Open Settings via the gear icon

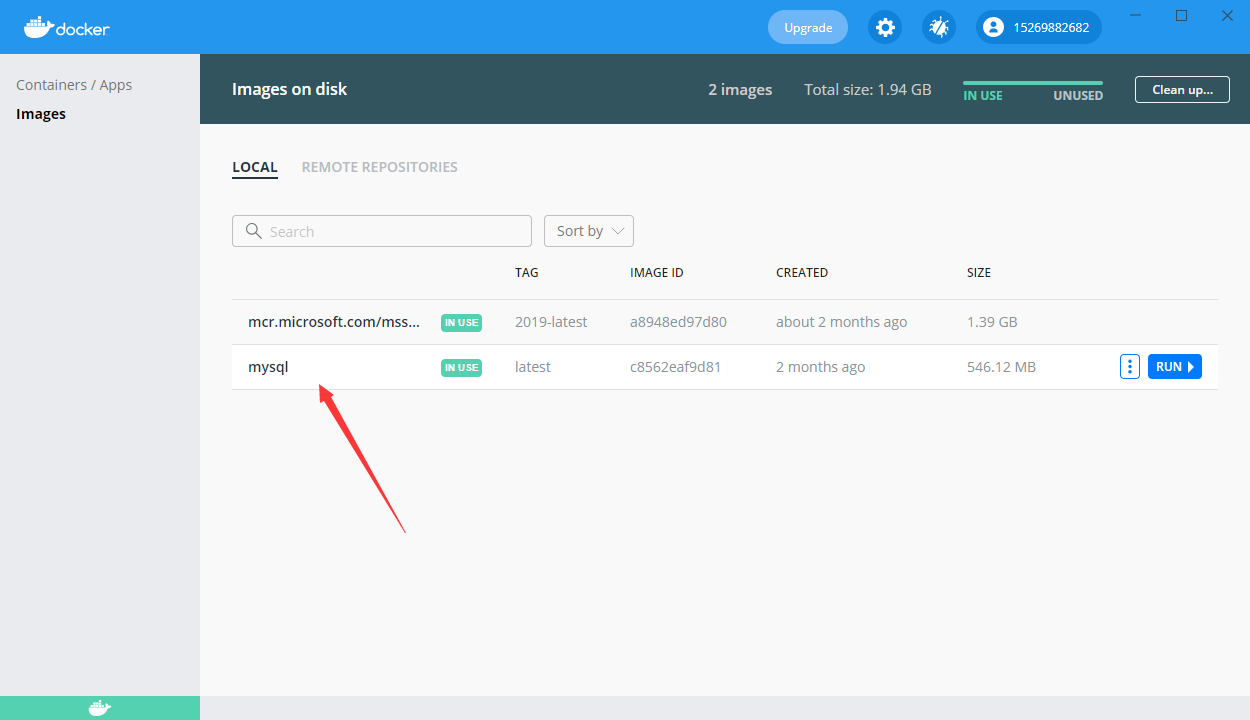885,27
